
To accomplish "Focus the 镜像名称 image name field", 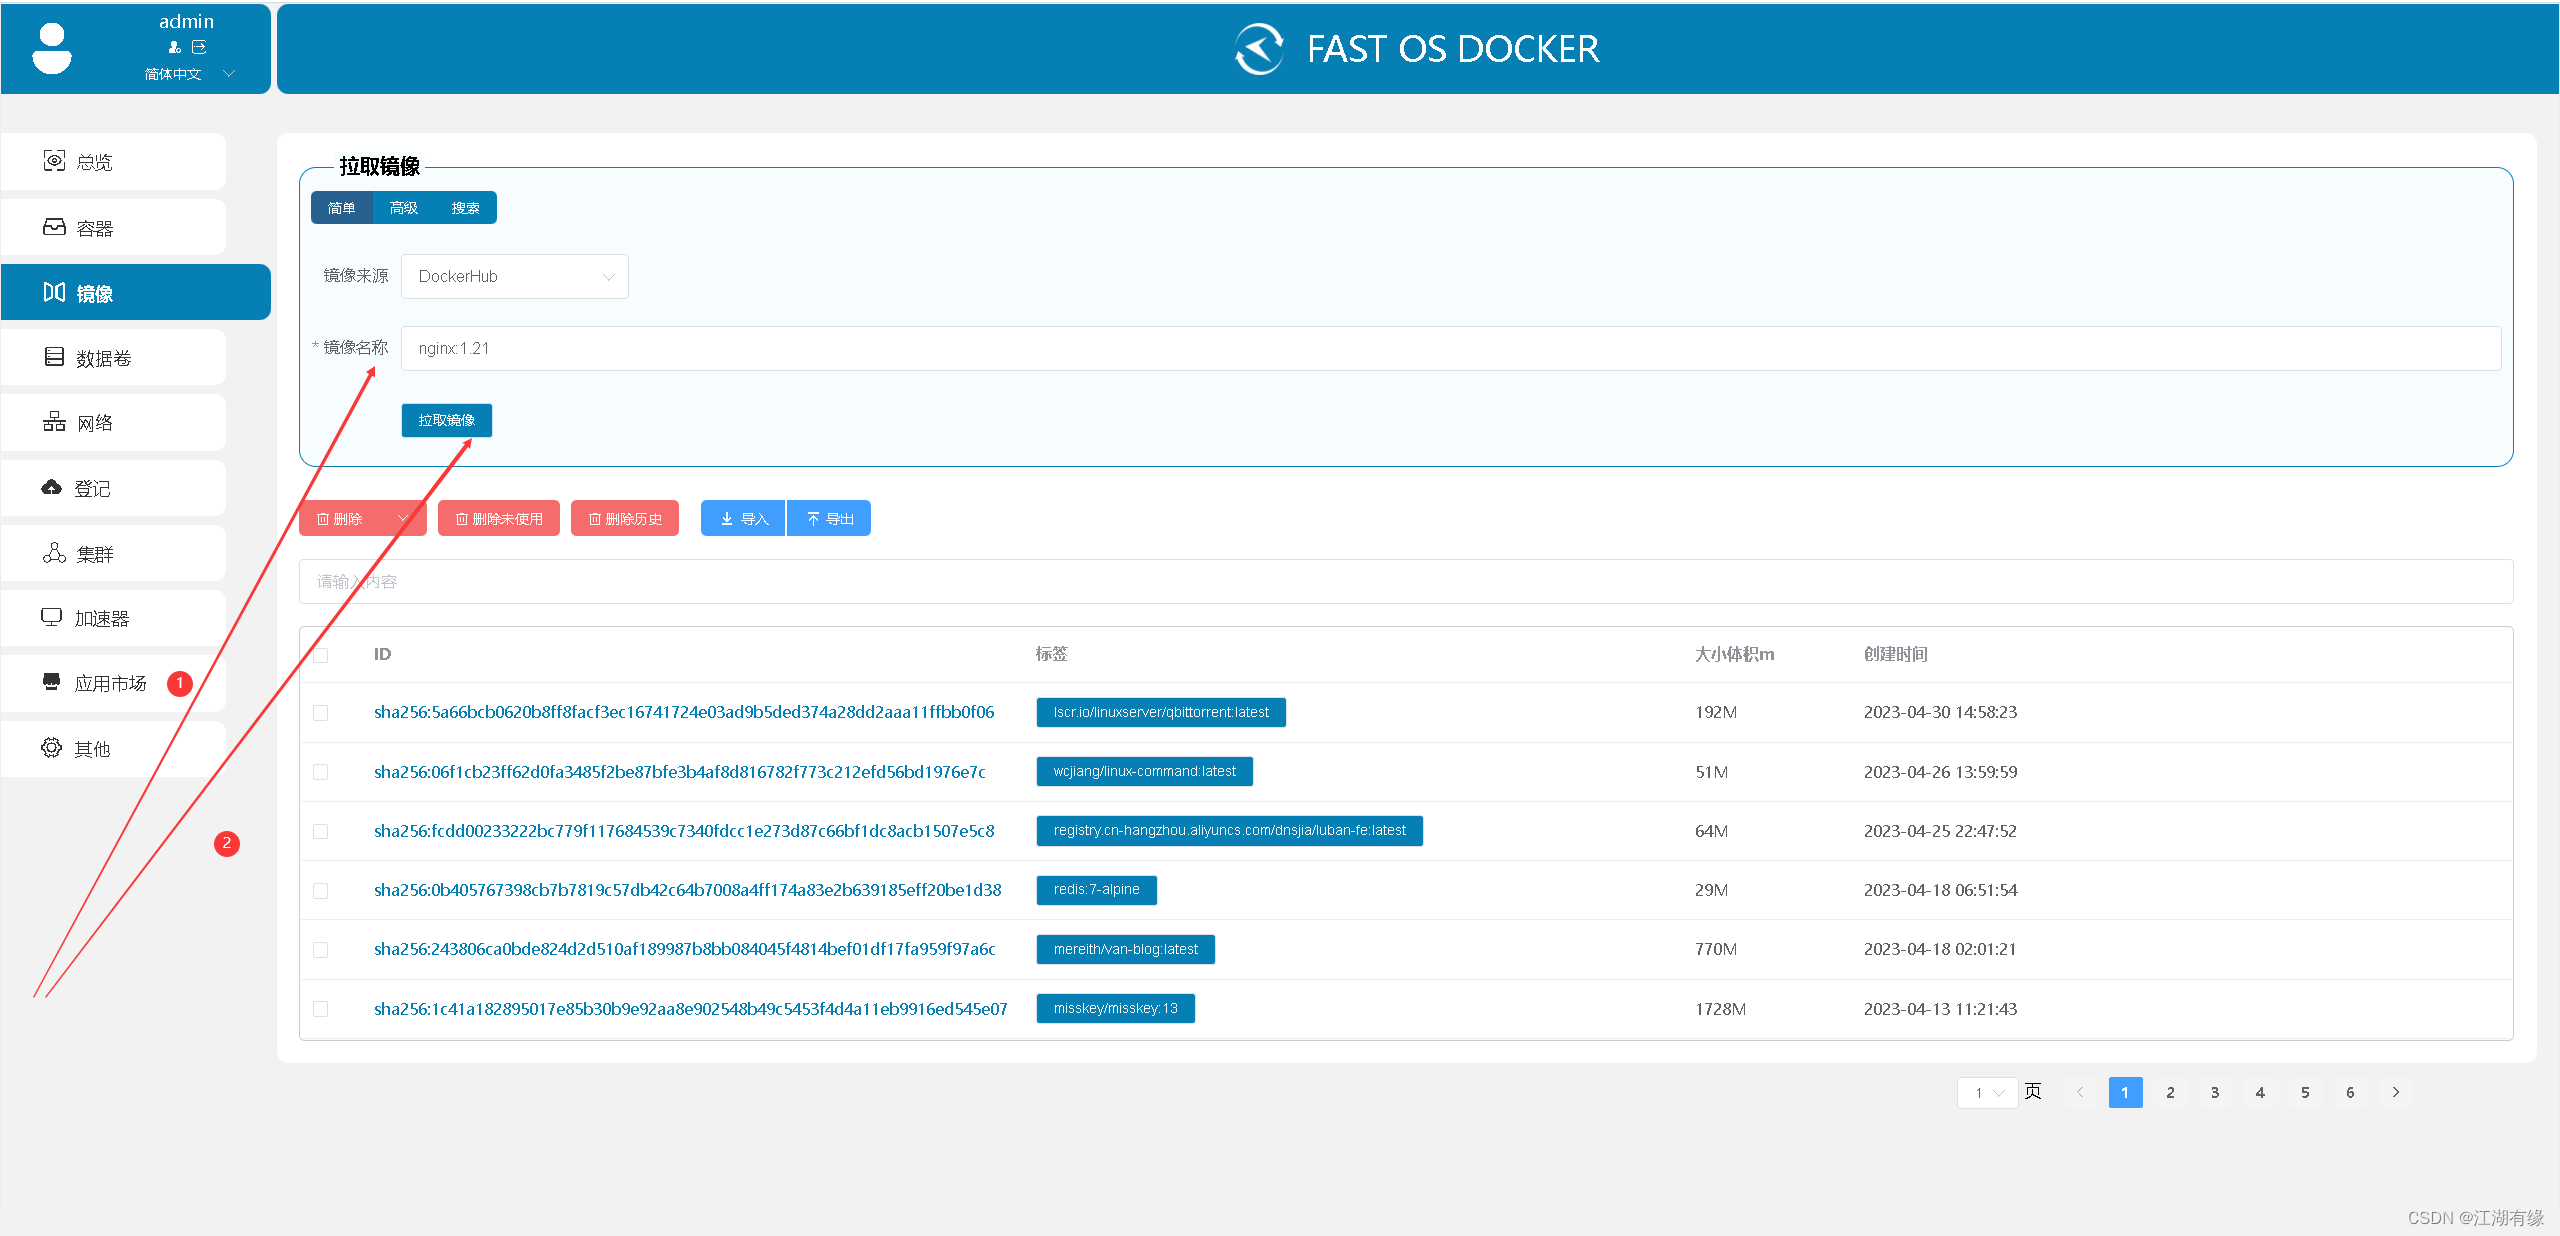I will [x=1451, y=348].
